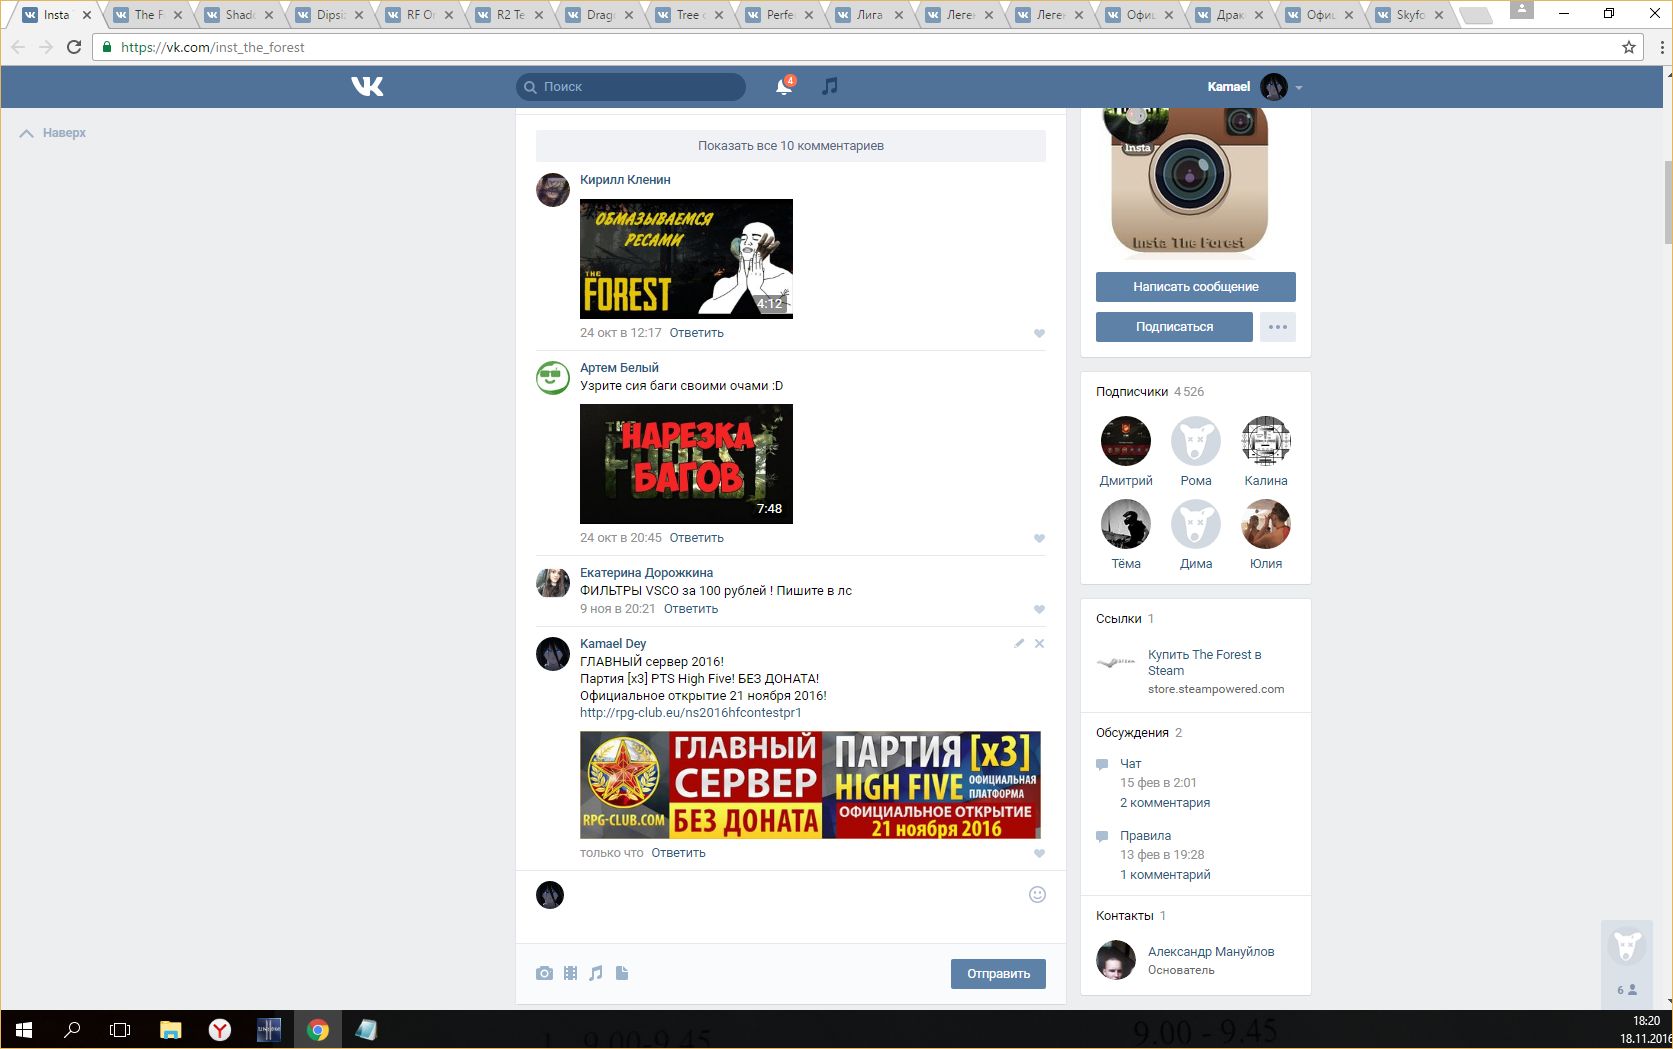1673x1049 pixels.
Task: Like Екатерина Дорожкина's comment
Action: coord(1039,610)
